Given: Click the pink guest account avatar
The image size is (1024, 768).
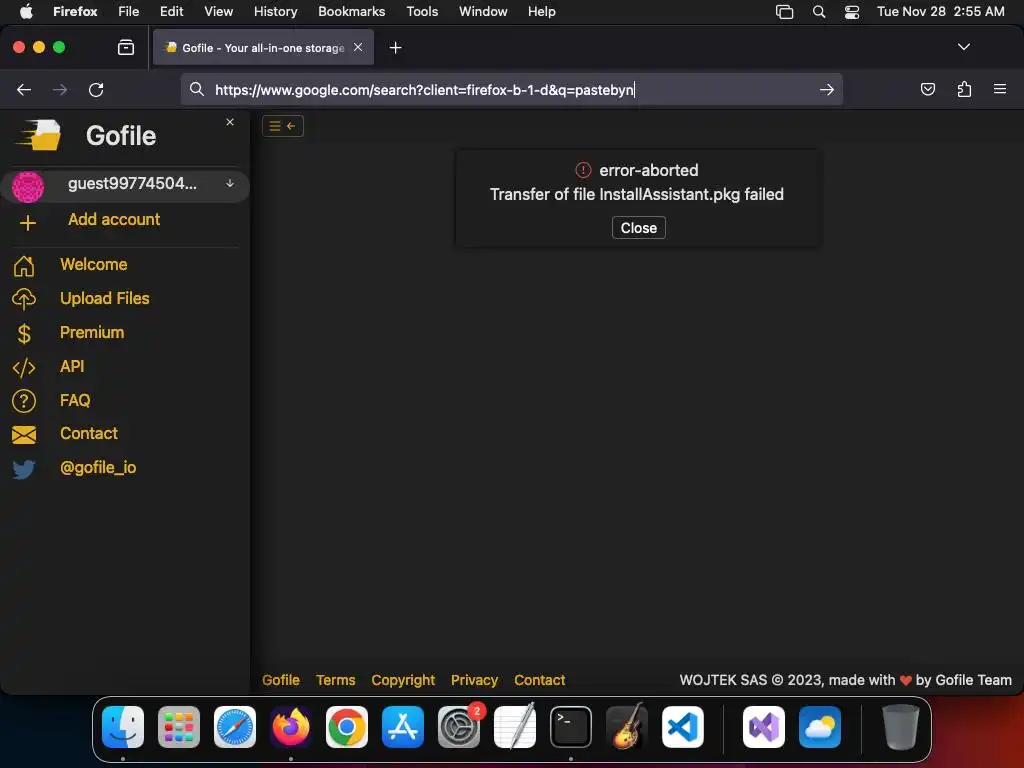Looking at the screenshot, I should pos(28,187).
